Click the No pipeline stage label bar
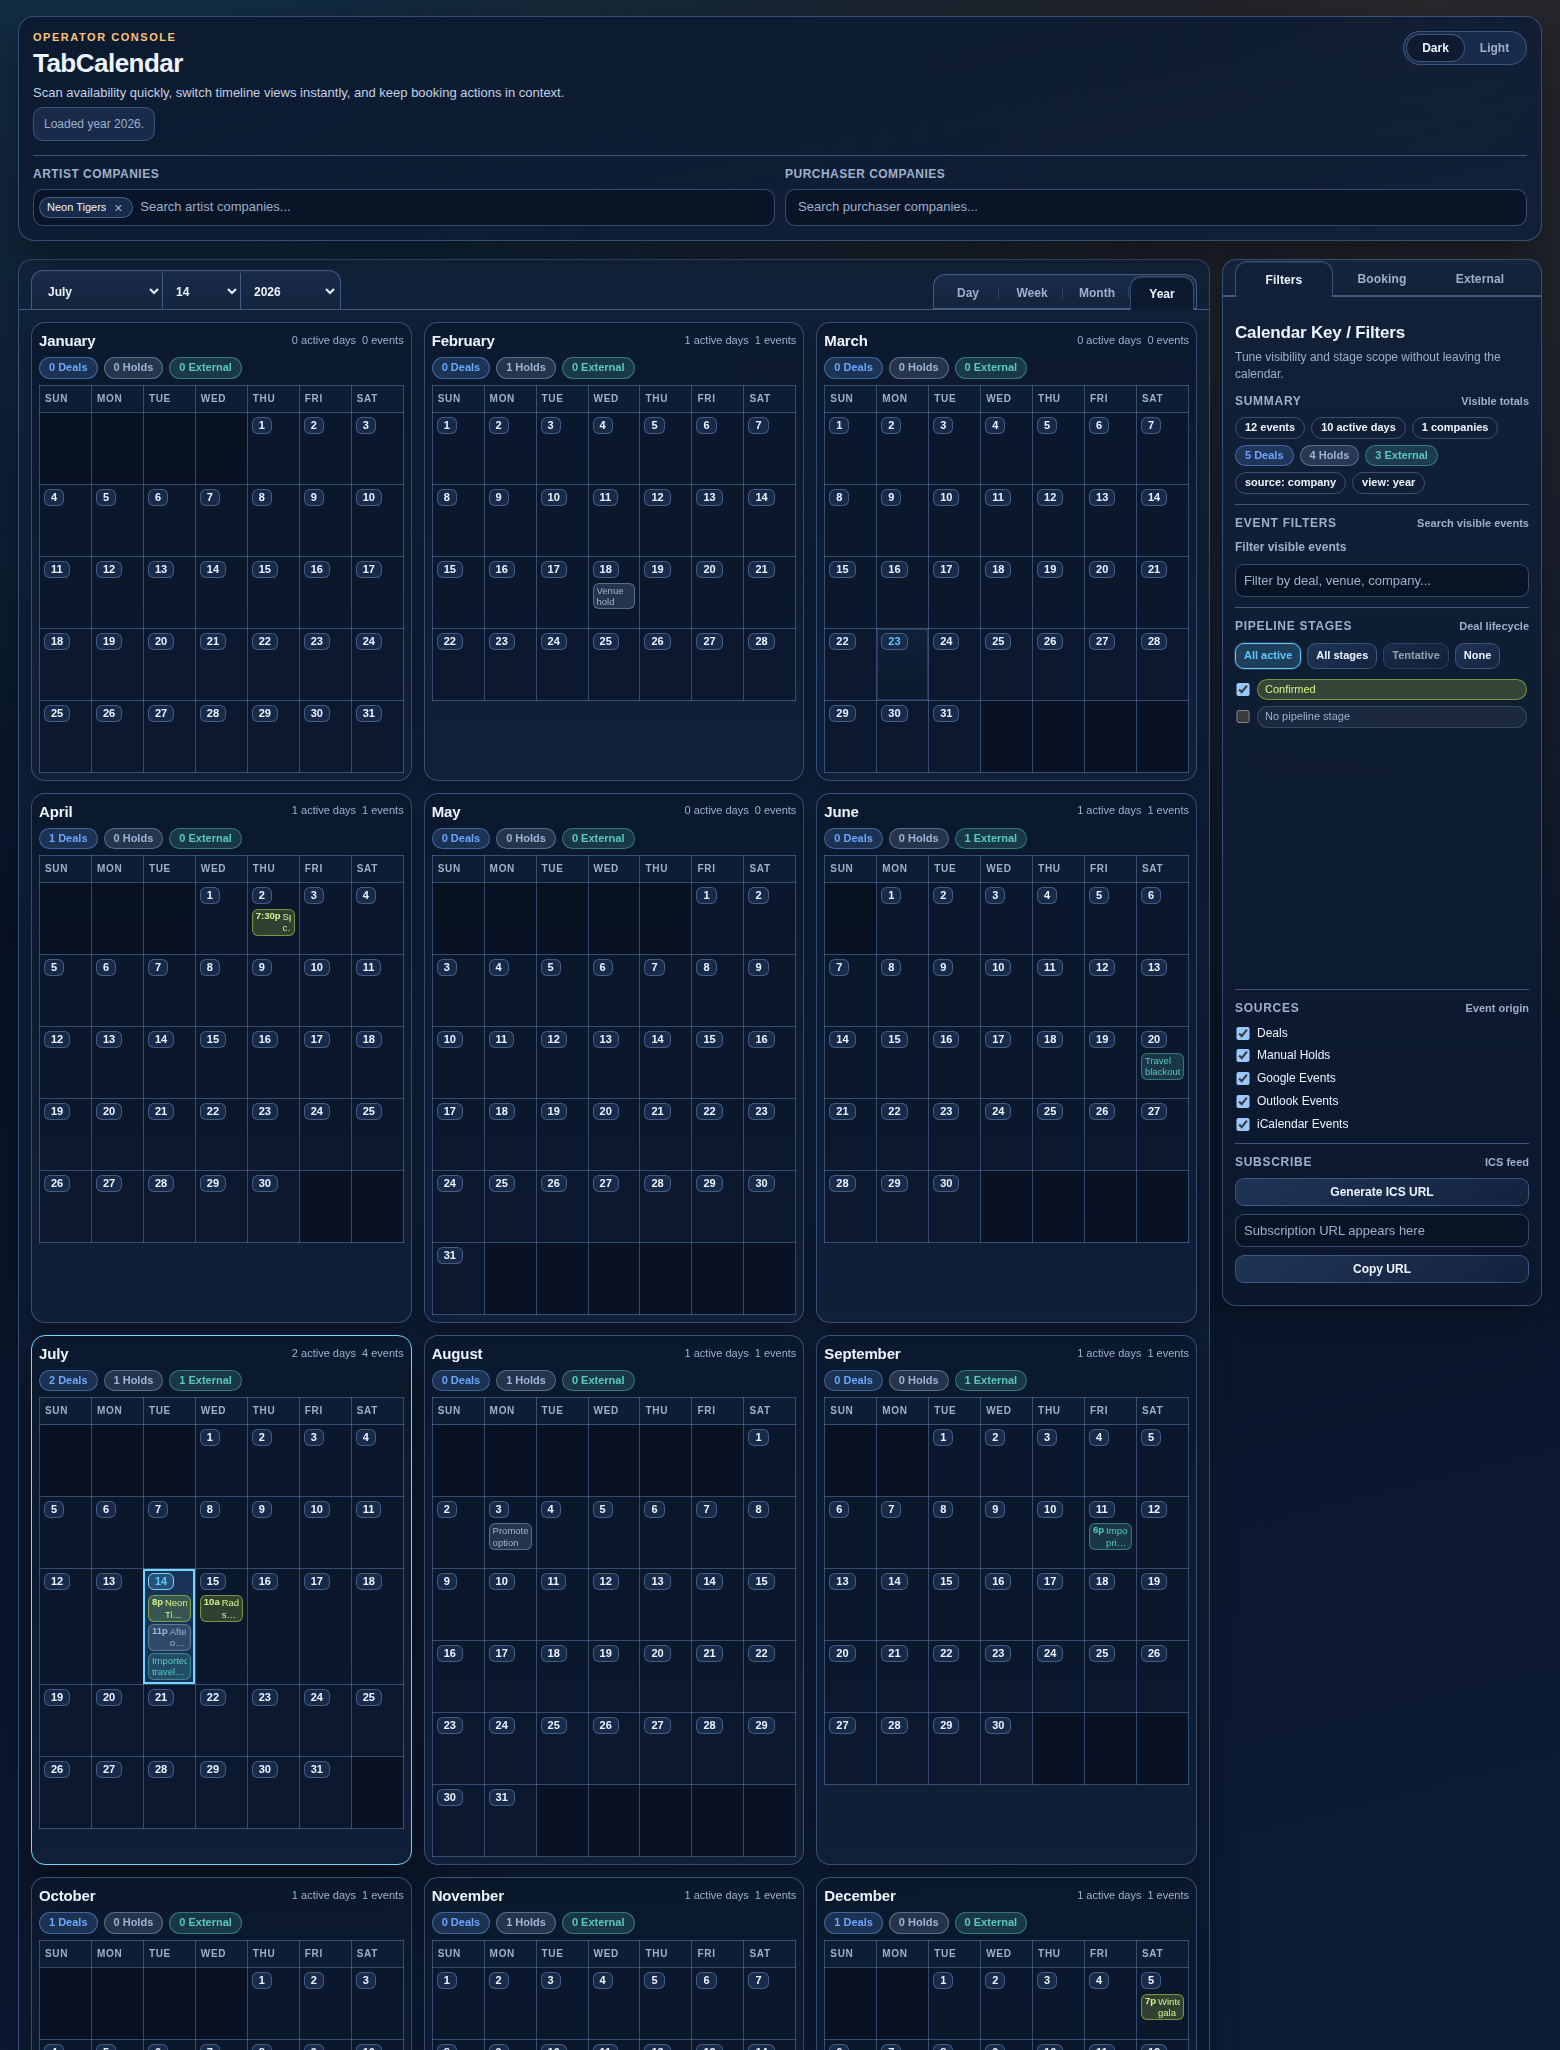 pyautogui.click(x=1391, y=716)
